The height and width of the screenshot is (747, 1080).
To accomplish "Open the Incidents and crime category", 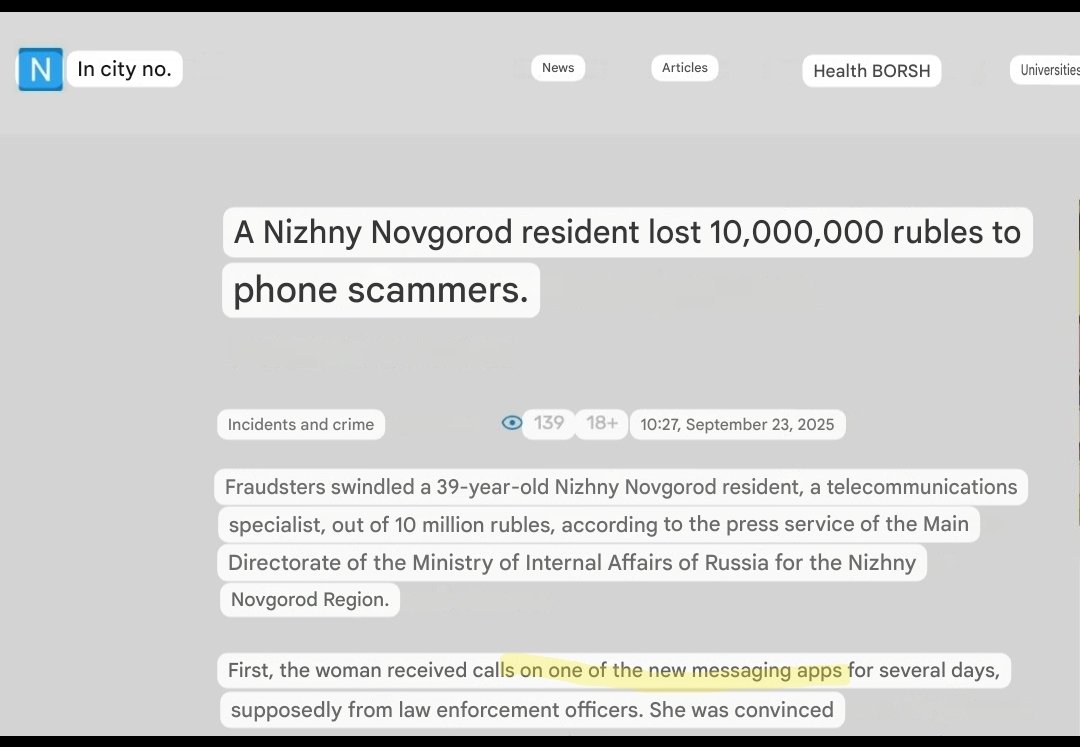I will 301,424.
